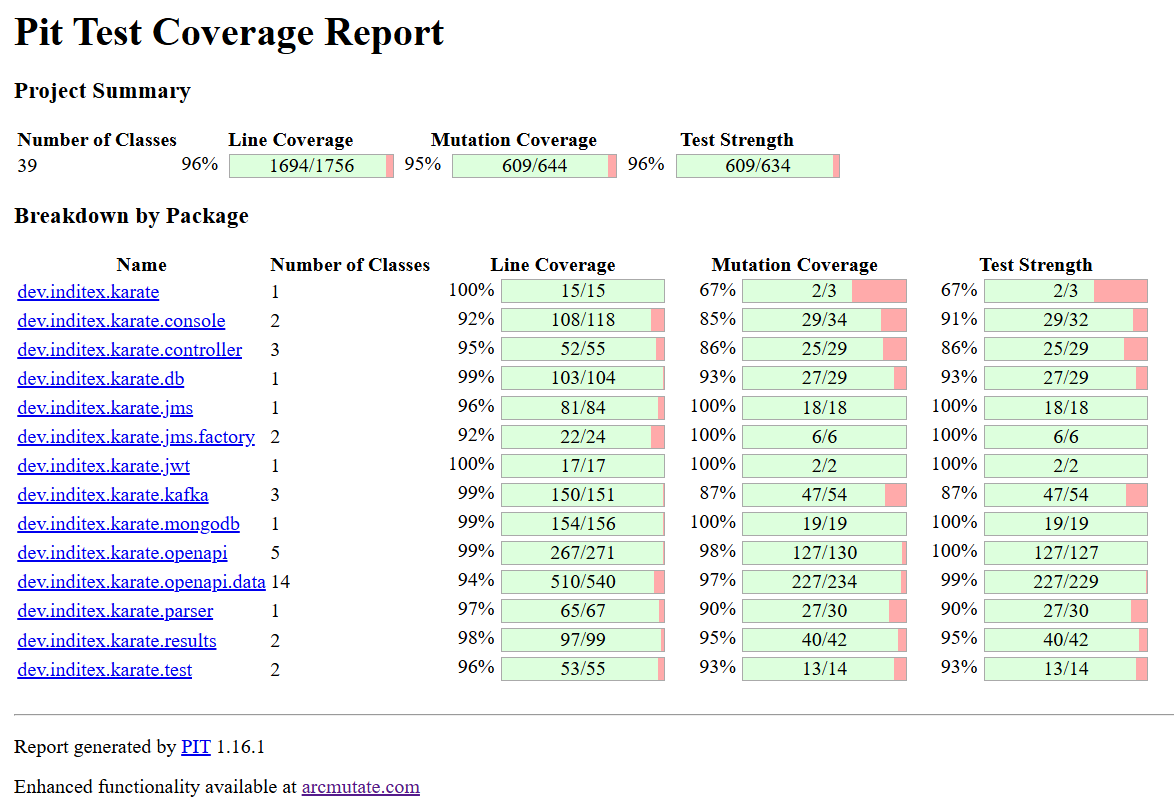Open dev.inditex.karate.controller package link
Viewport: 1174px width, 805px height.
pyautogui.click(x=130, y=350)
